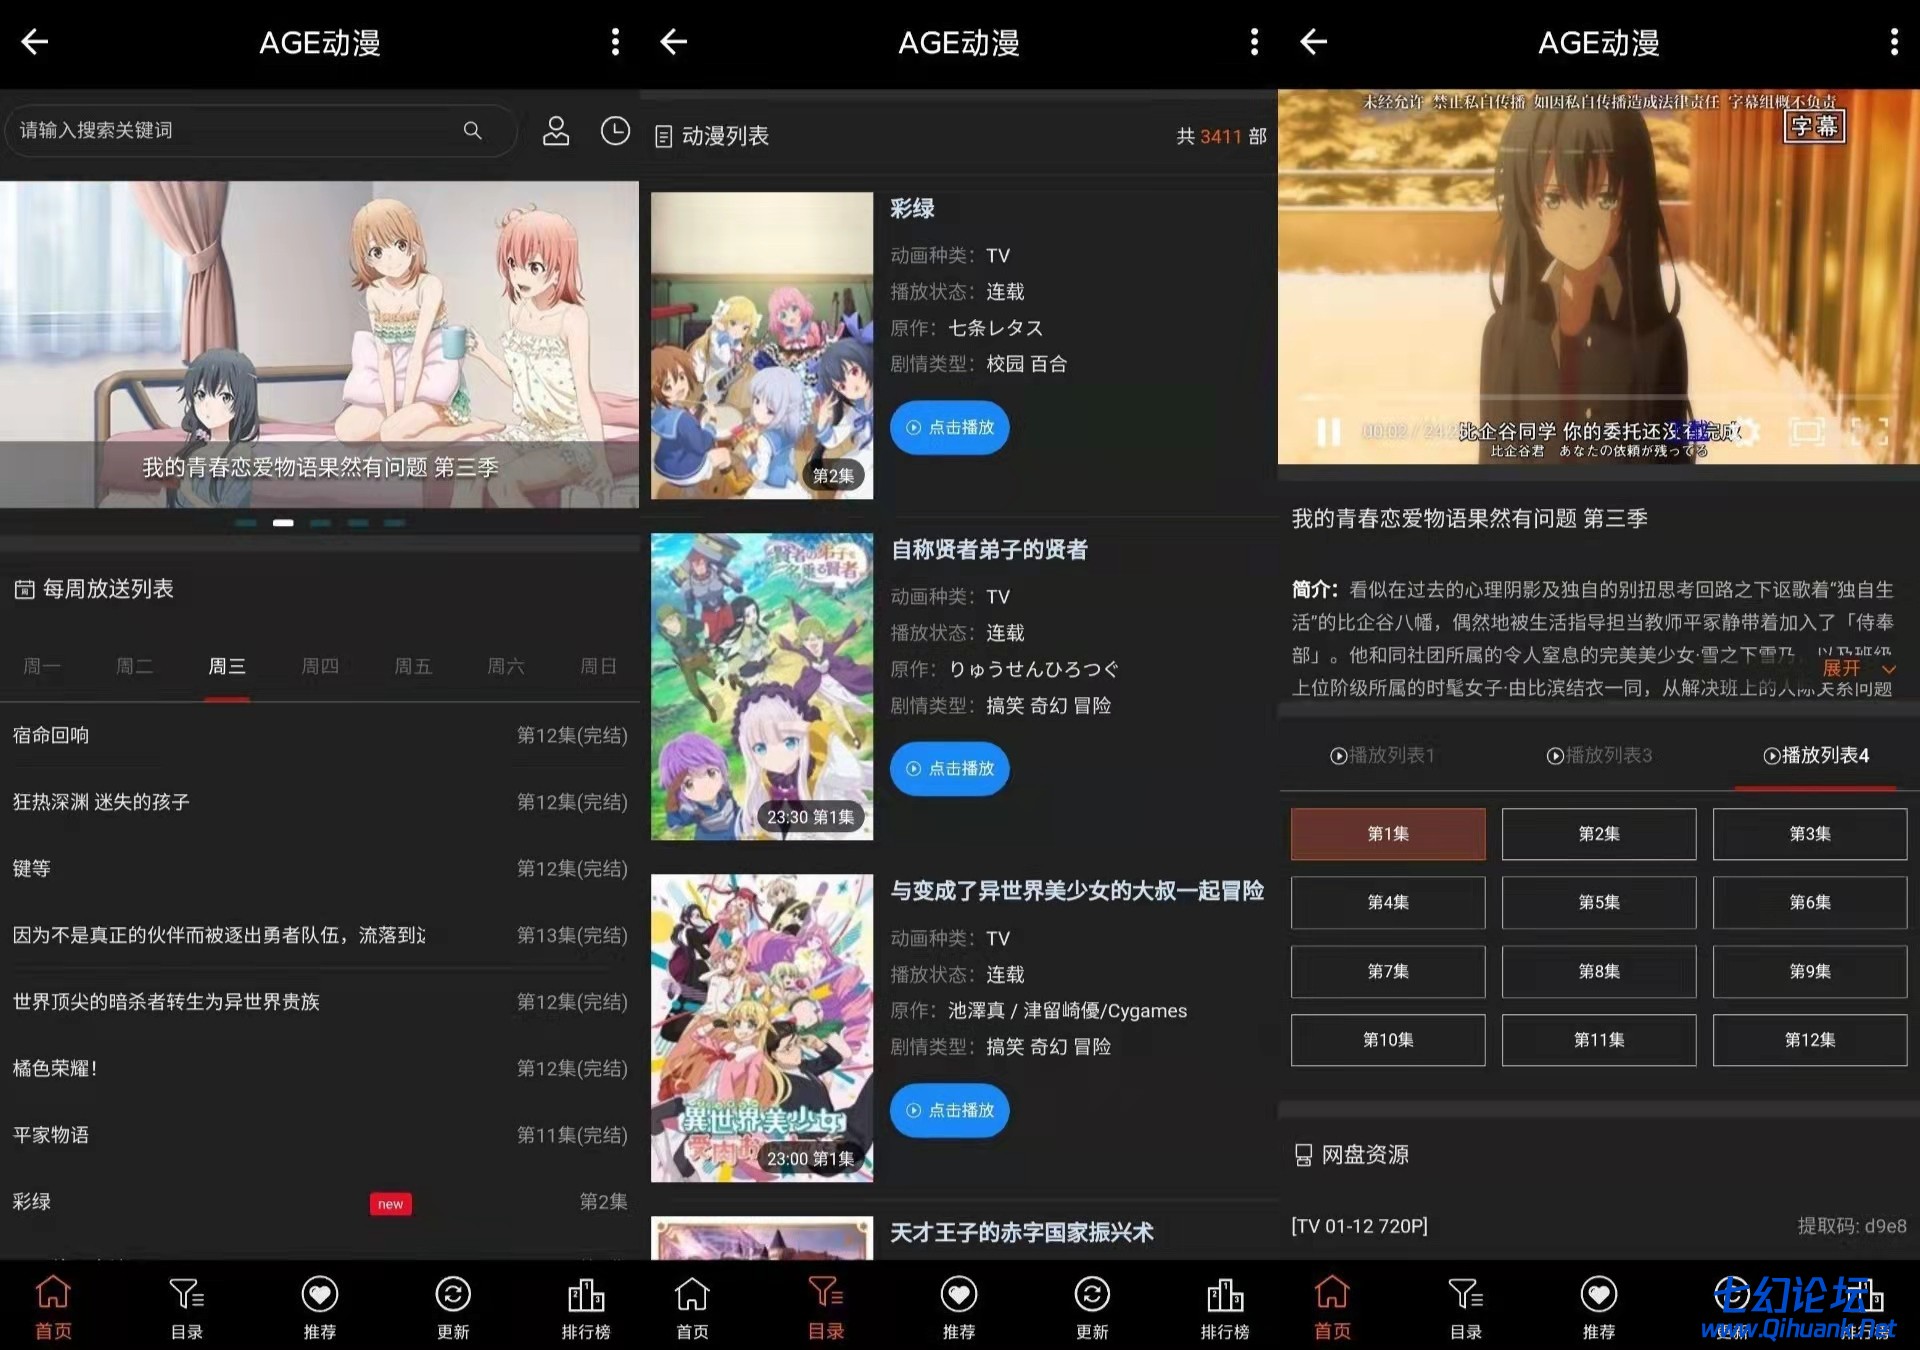Open overflow menu in right AGE动漫 screen
Viewport: 1920px width, 1350px height.
[x=1893, y=42]
